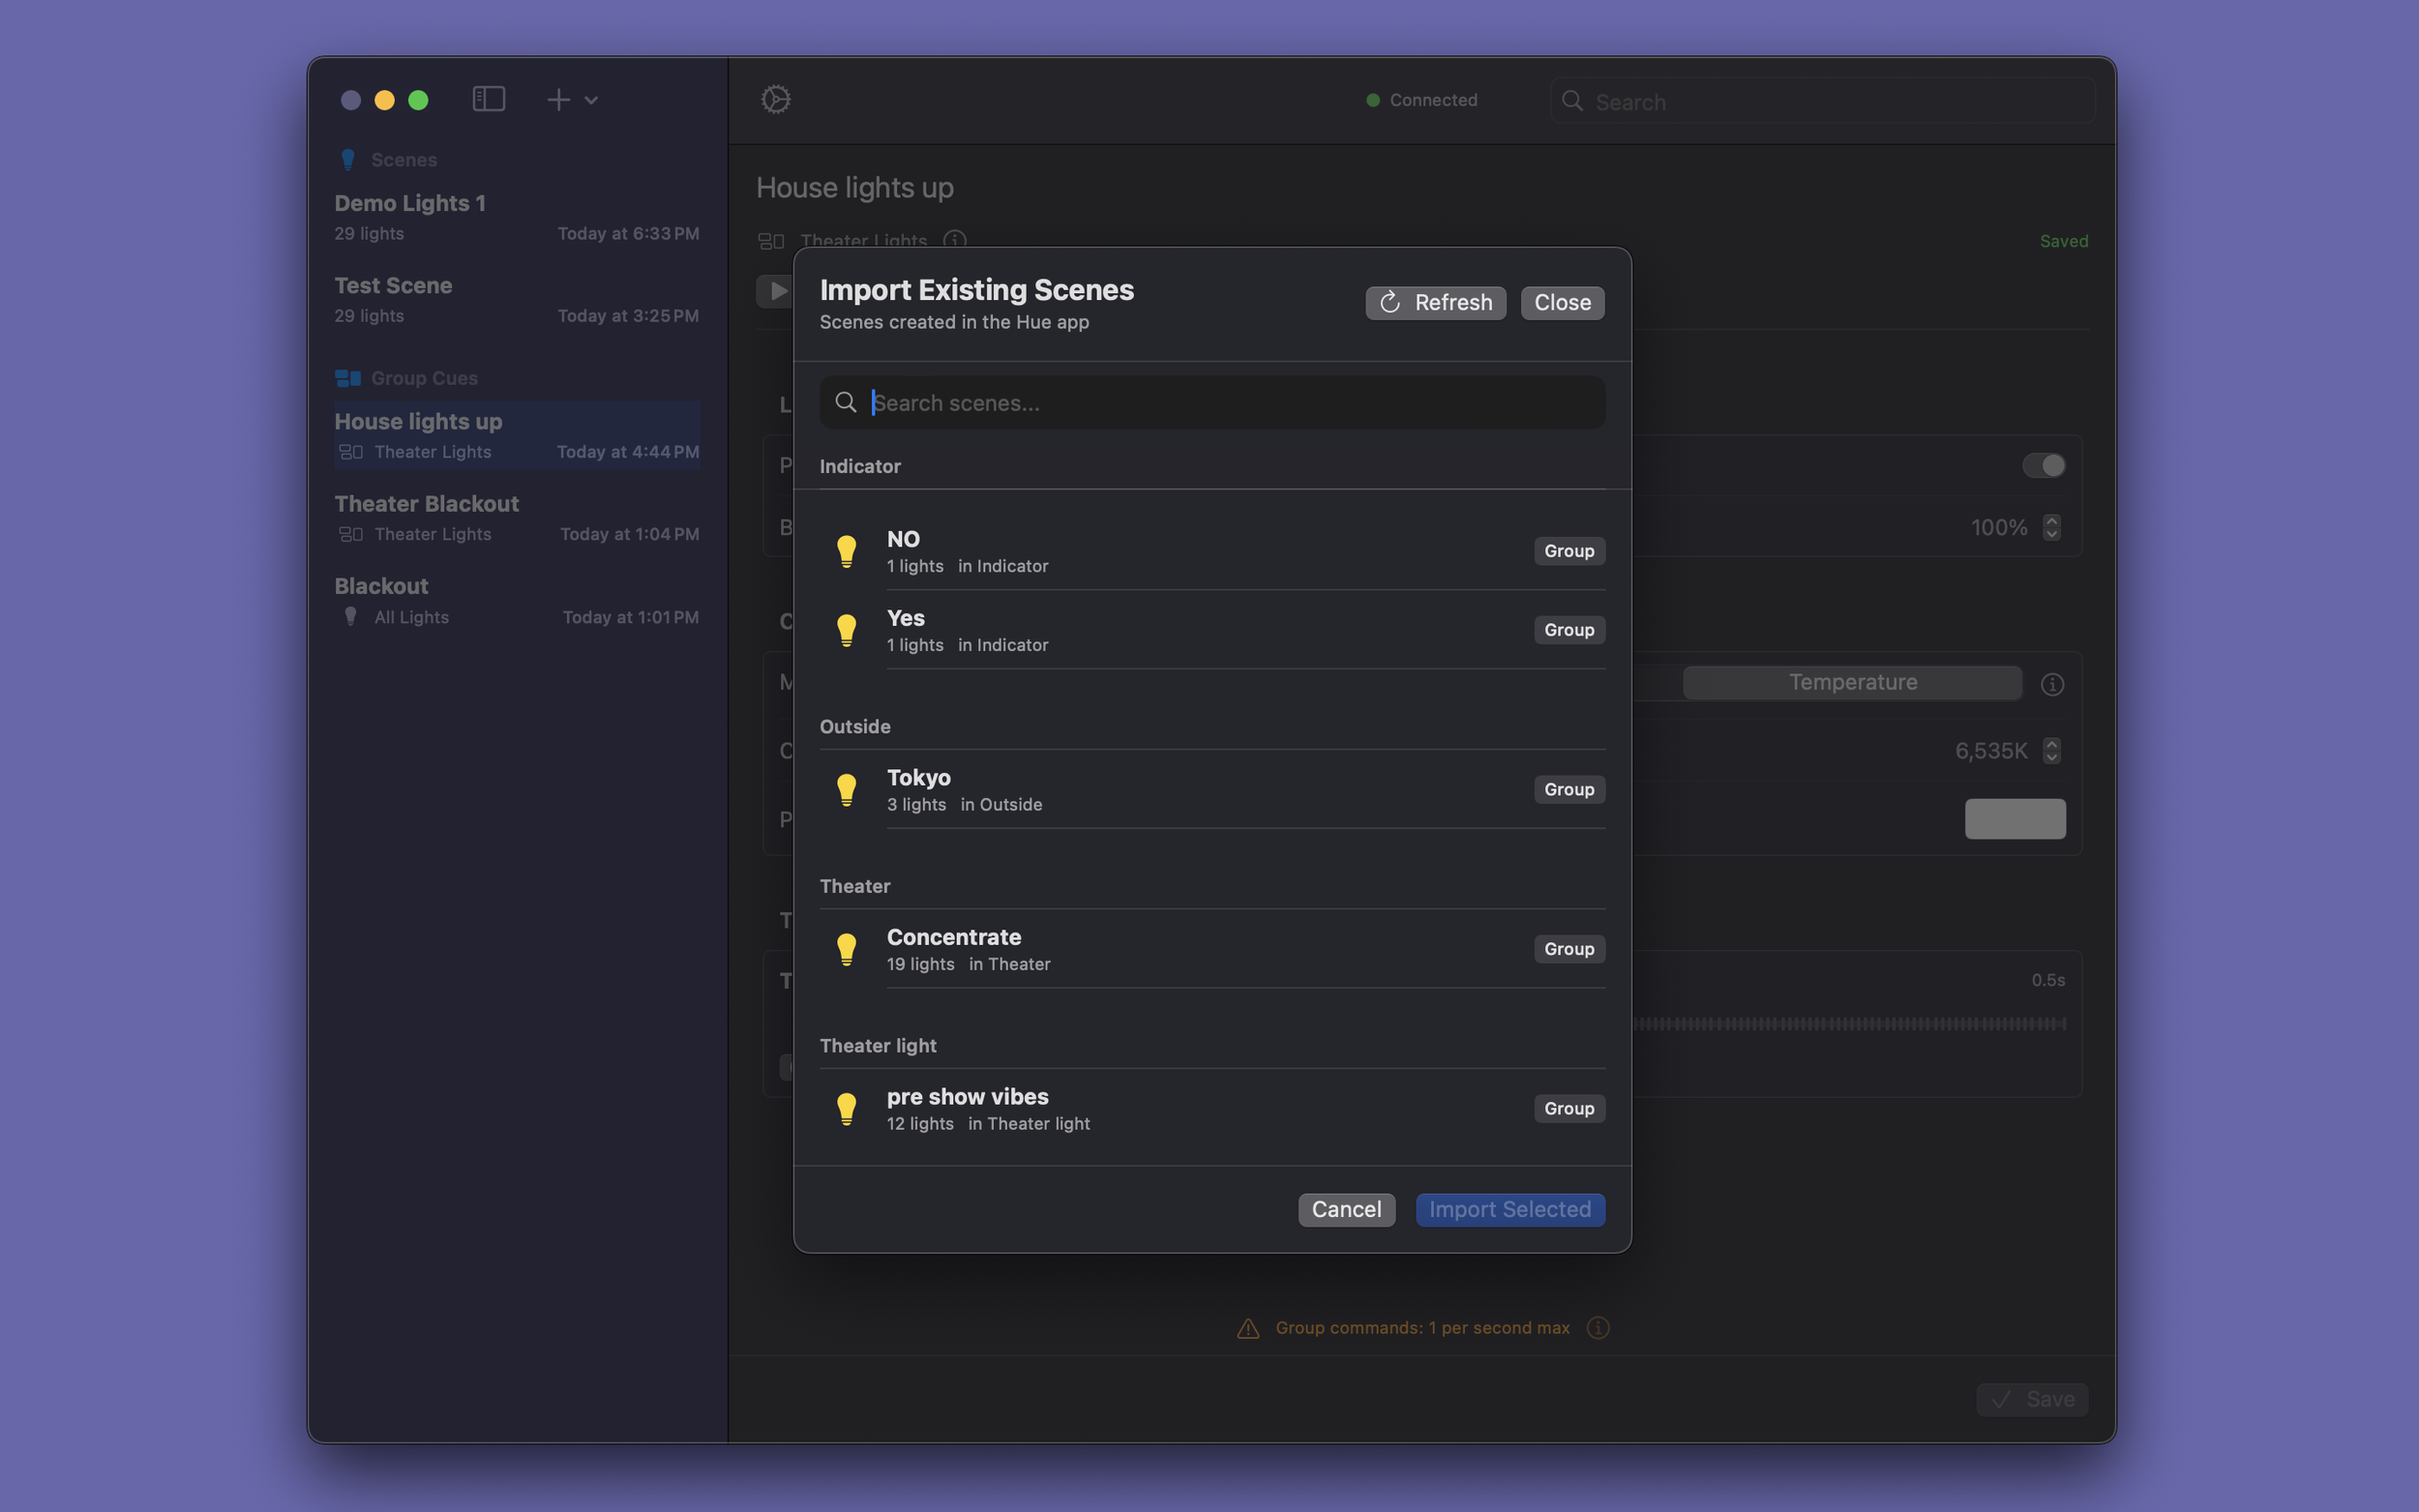This screenshot has height=1512, width=2419.
Task: Adjust the 6,535K temperature stepper
Action: [2051, 750]
